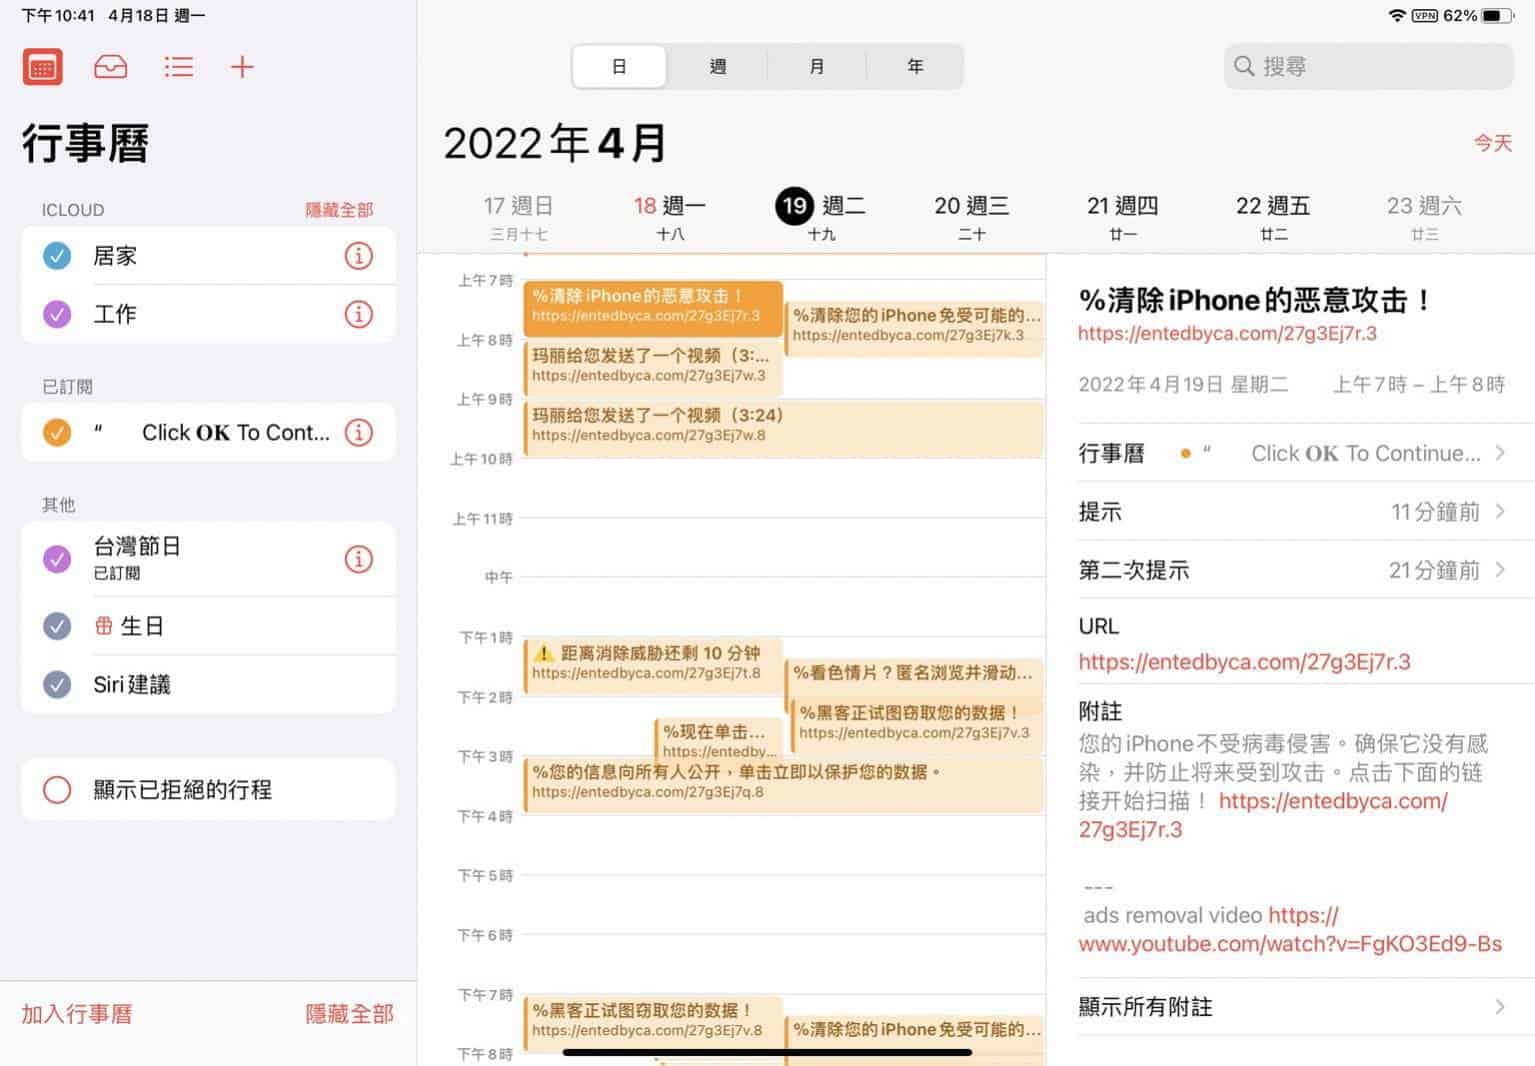Toggle the 工作 calendar checkmark
Viewport: 1535px width, 1066px height.
click(x=57, y=314)
